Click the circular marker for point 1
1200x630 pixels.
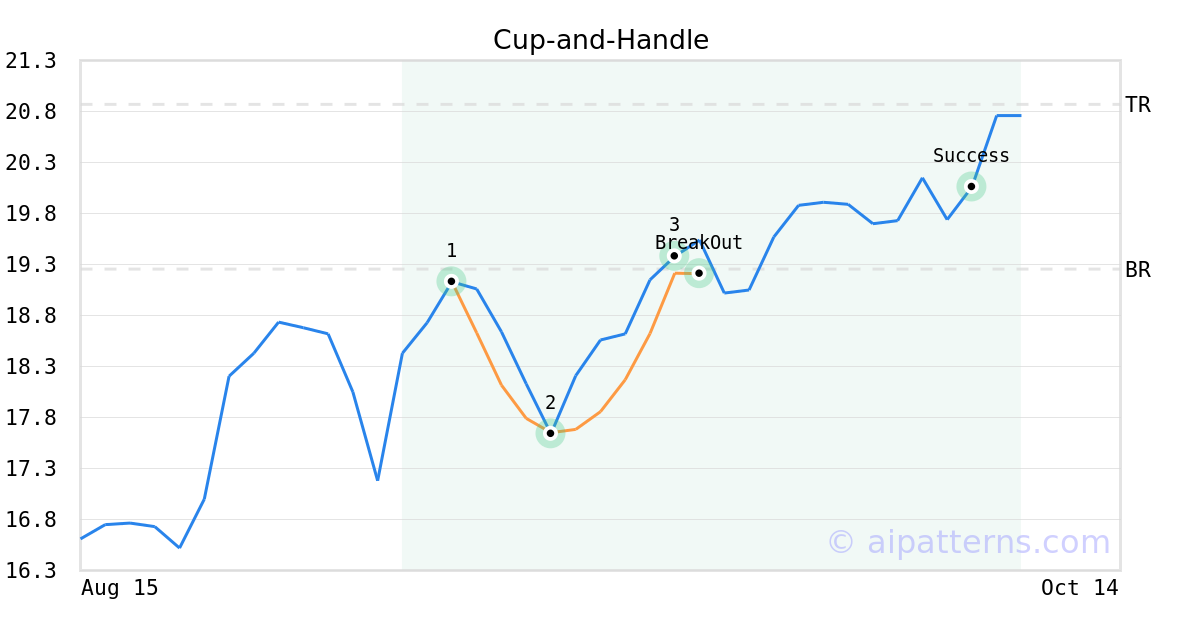pyautogui.click(x=451, y=281)
